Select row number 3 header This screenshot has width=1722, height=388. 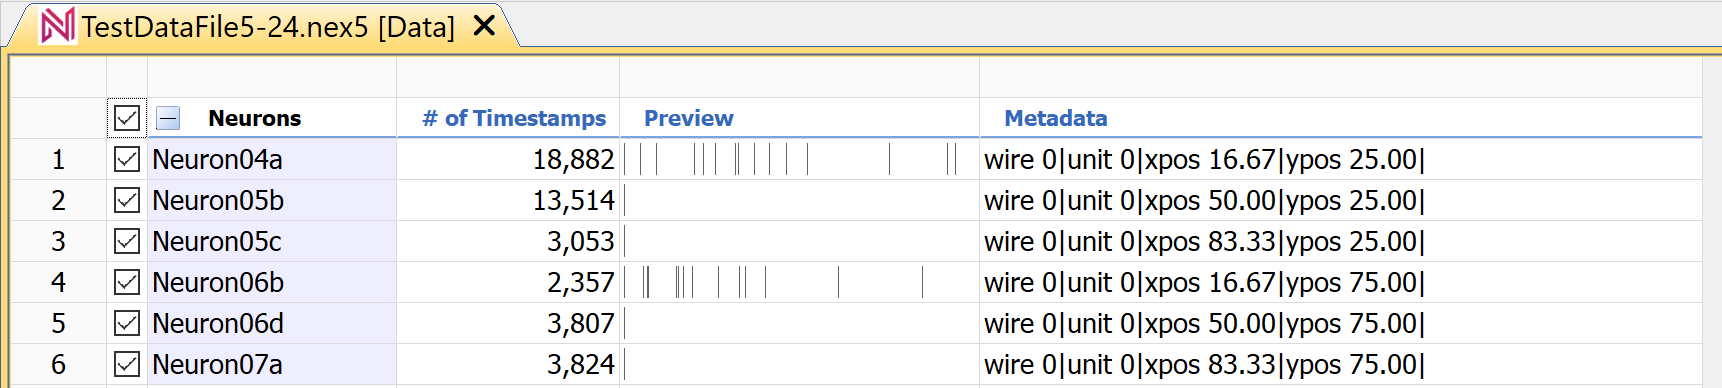[x=58, y=241]
